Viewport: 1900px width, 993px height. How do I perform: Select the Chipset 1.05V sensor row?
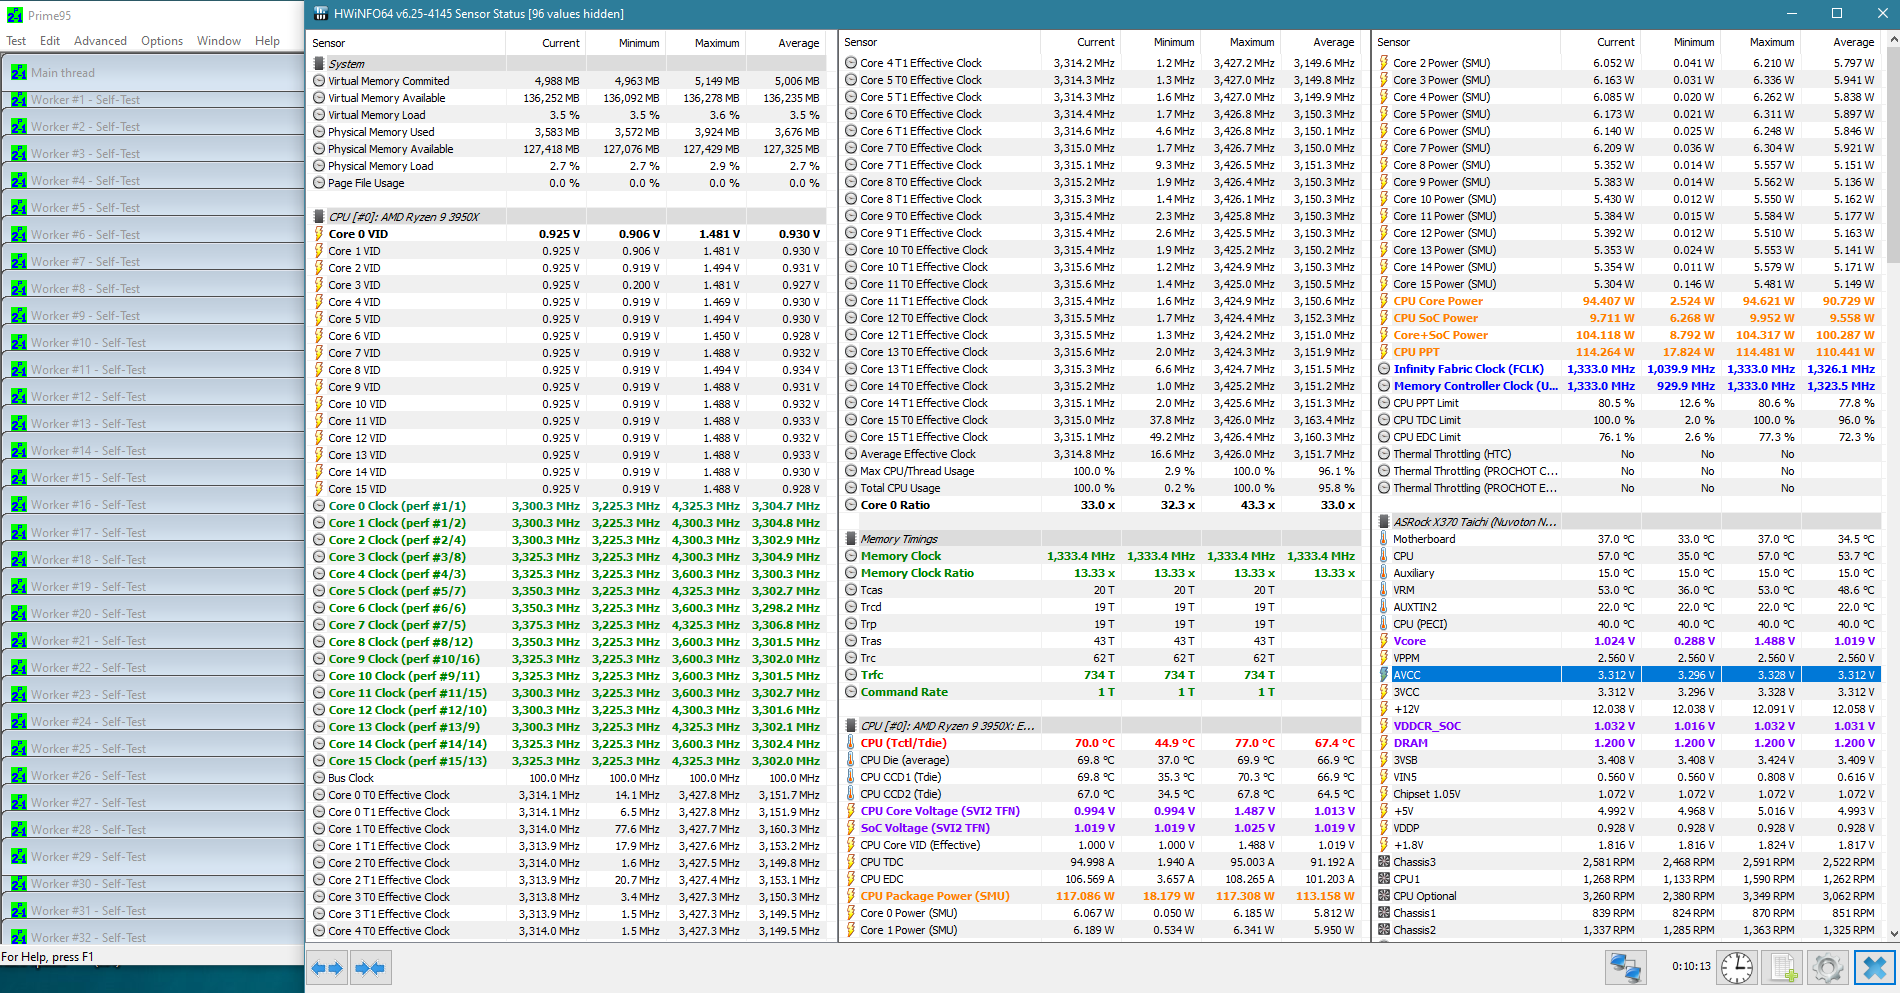coord(1627,794)
